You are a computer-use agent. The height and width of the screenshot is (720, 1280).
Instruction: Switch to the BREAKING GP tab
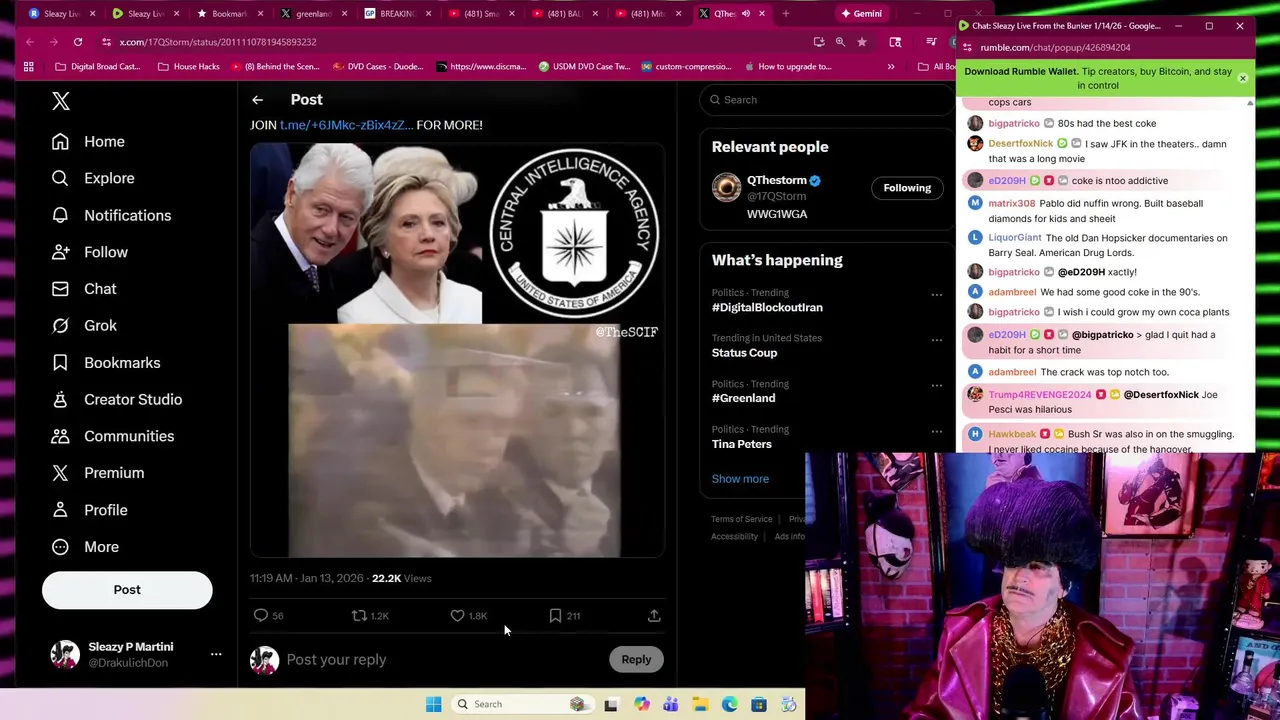click(x=396, y=14)
